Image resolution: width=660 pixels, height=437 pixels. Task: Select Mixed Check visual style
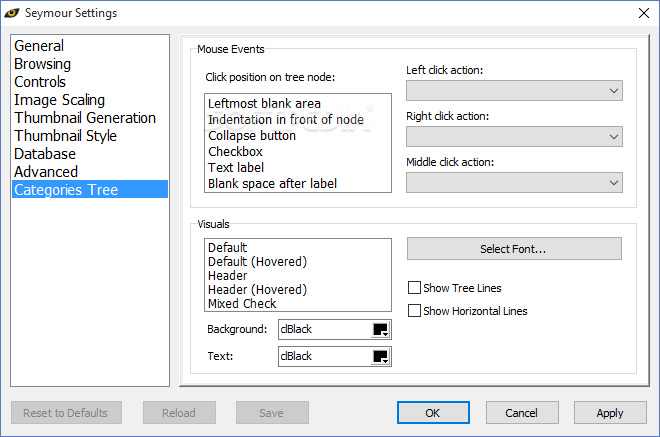click(x=298, y=304)
